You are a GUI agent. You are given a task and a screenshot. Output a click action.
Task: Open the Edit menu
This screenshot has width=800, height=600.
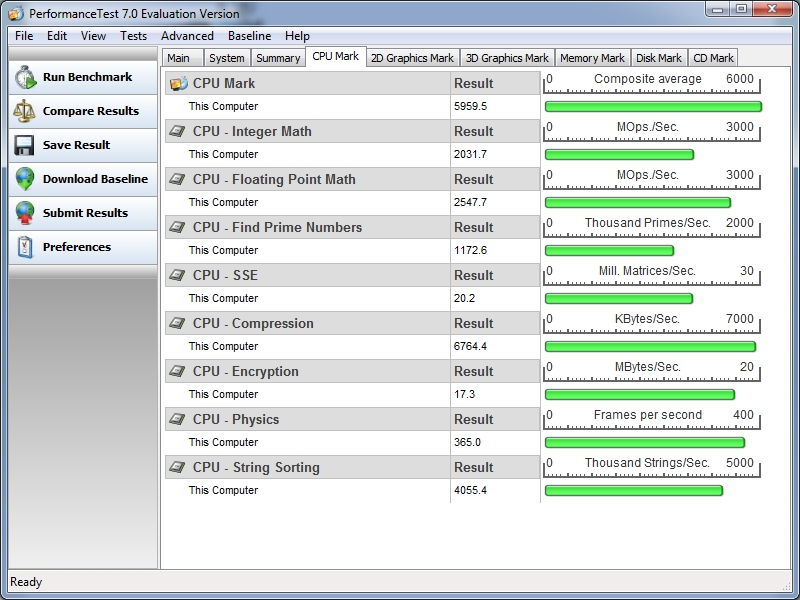coord(57,36)
